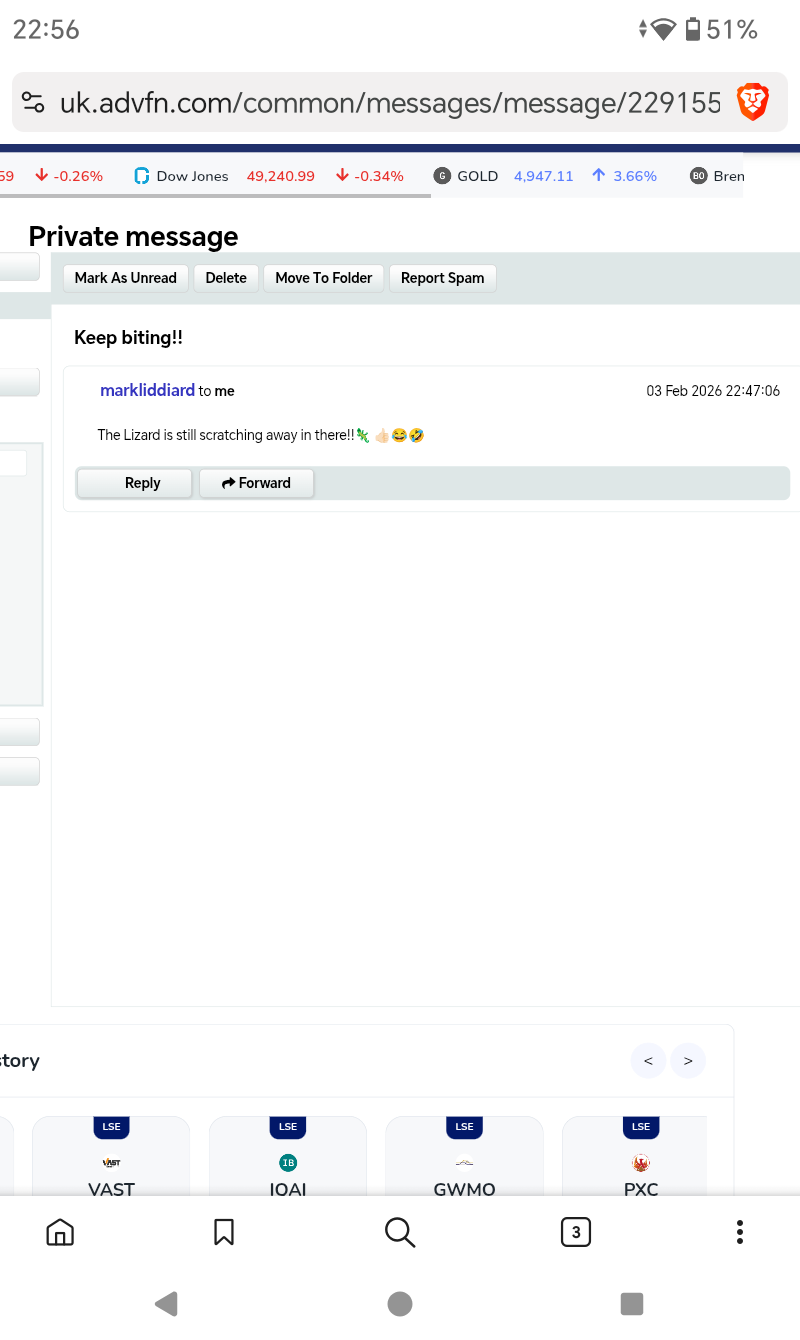This screenshot has height=1340, width=800.
Task: Open the PXC stock card
Action: click(635, 1156)
